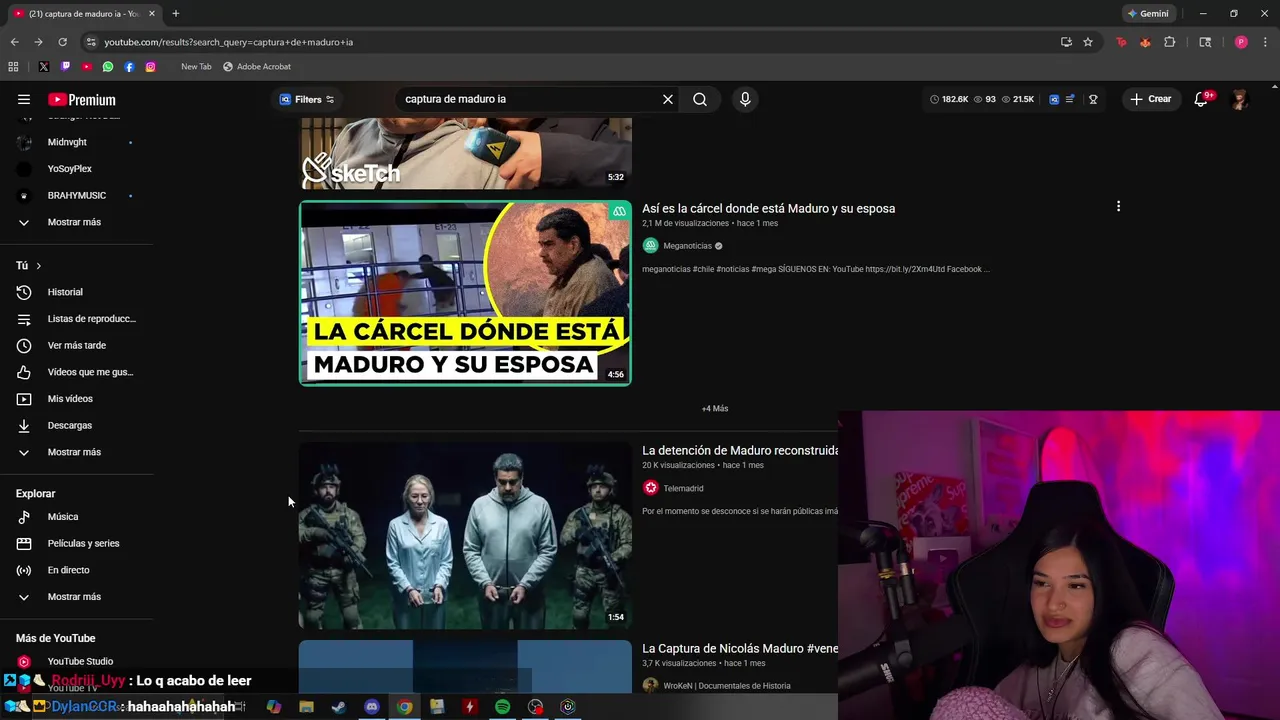Open Chrome extensions puzzle icon

1169,42
